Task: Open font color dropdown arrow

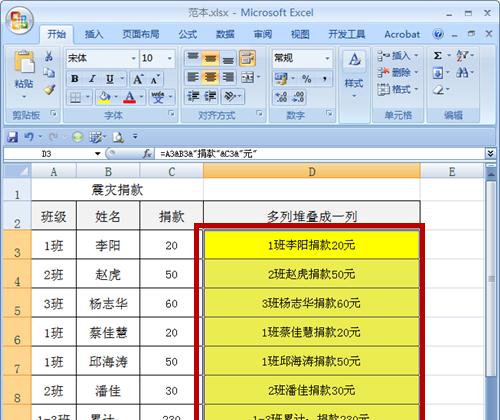Action: click(x=141, y=97)
